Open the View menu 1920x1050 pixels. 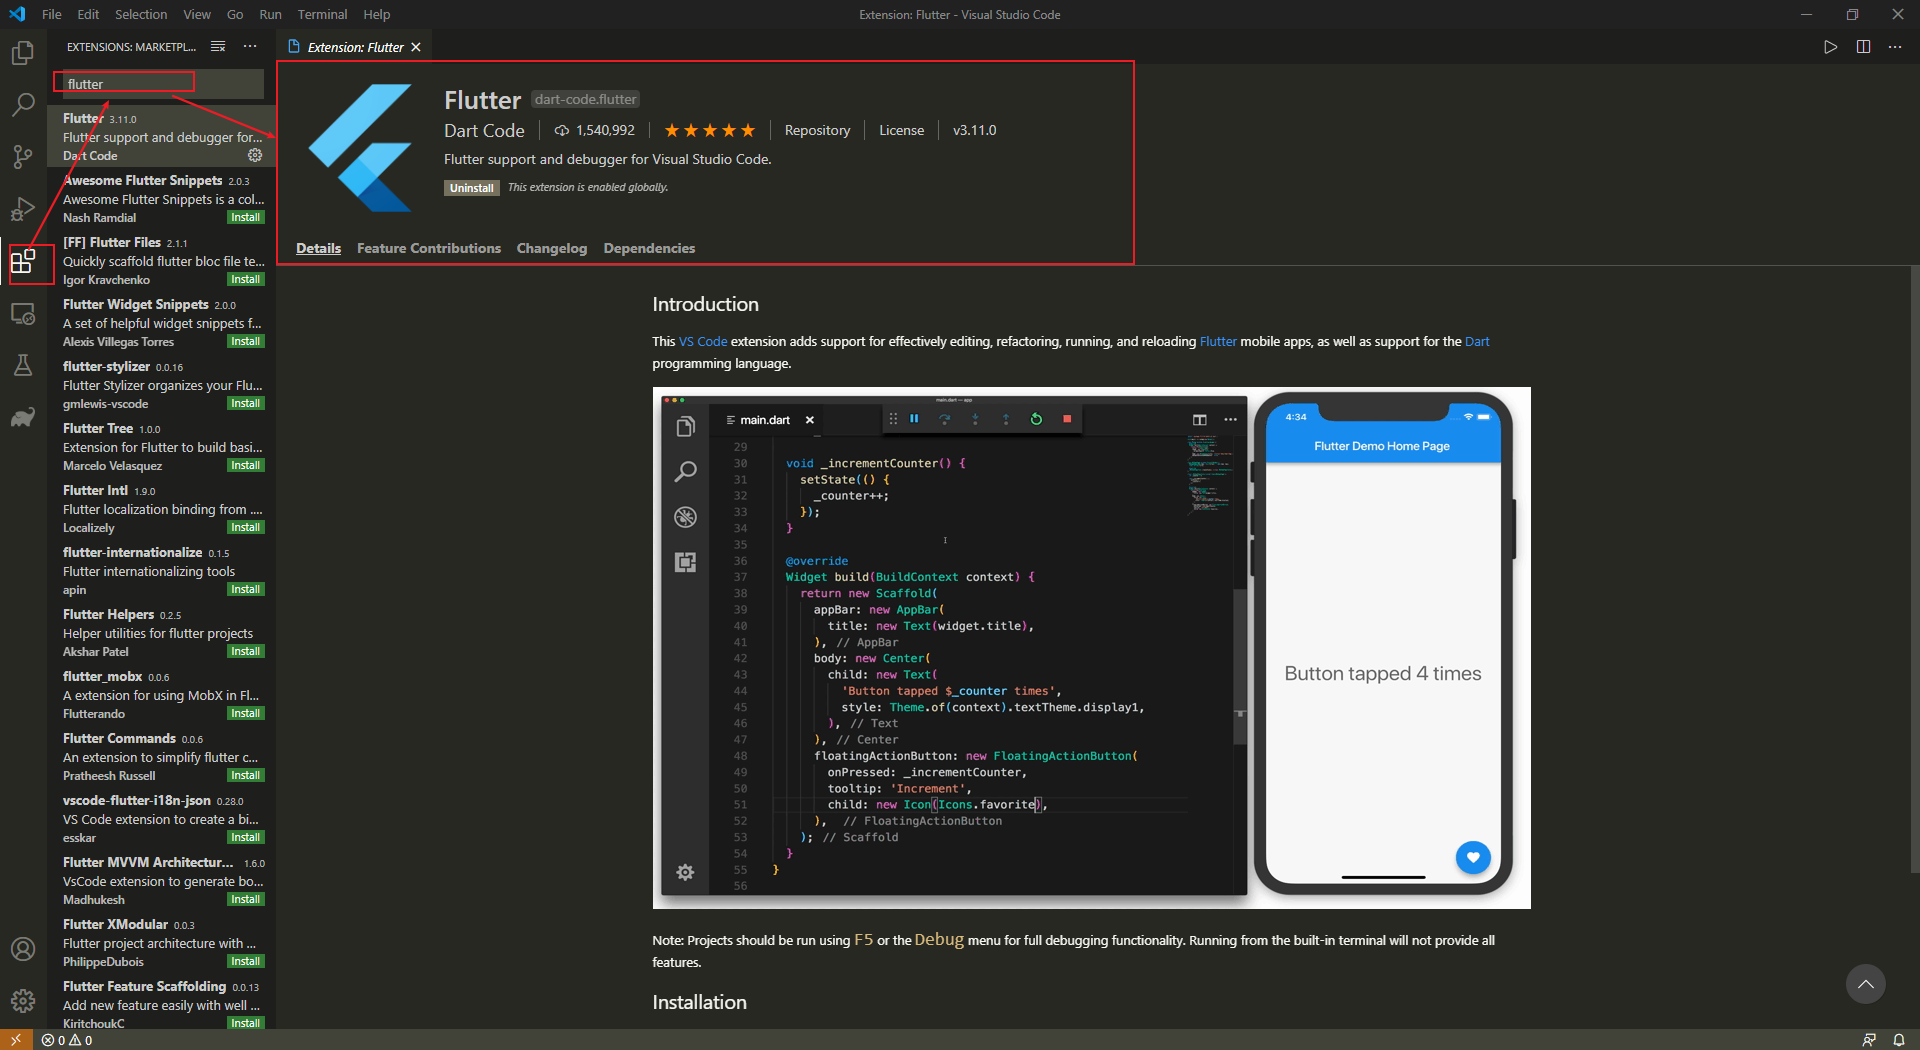point(197,14)
